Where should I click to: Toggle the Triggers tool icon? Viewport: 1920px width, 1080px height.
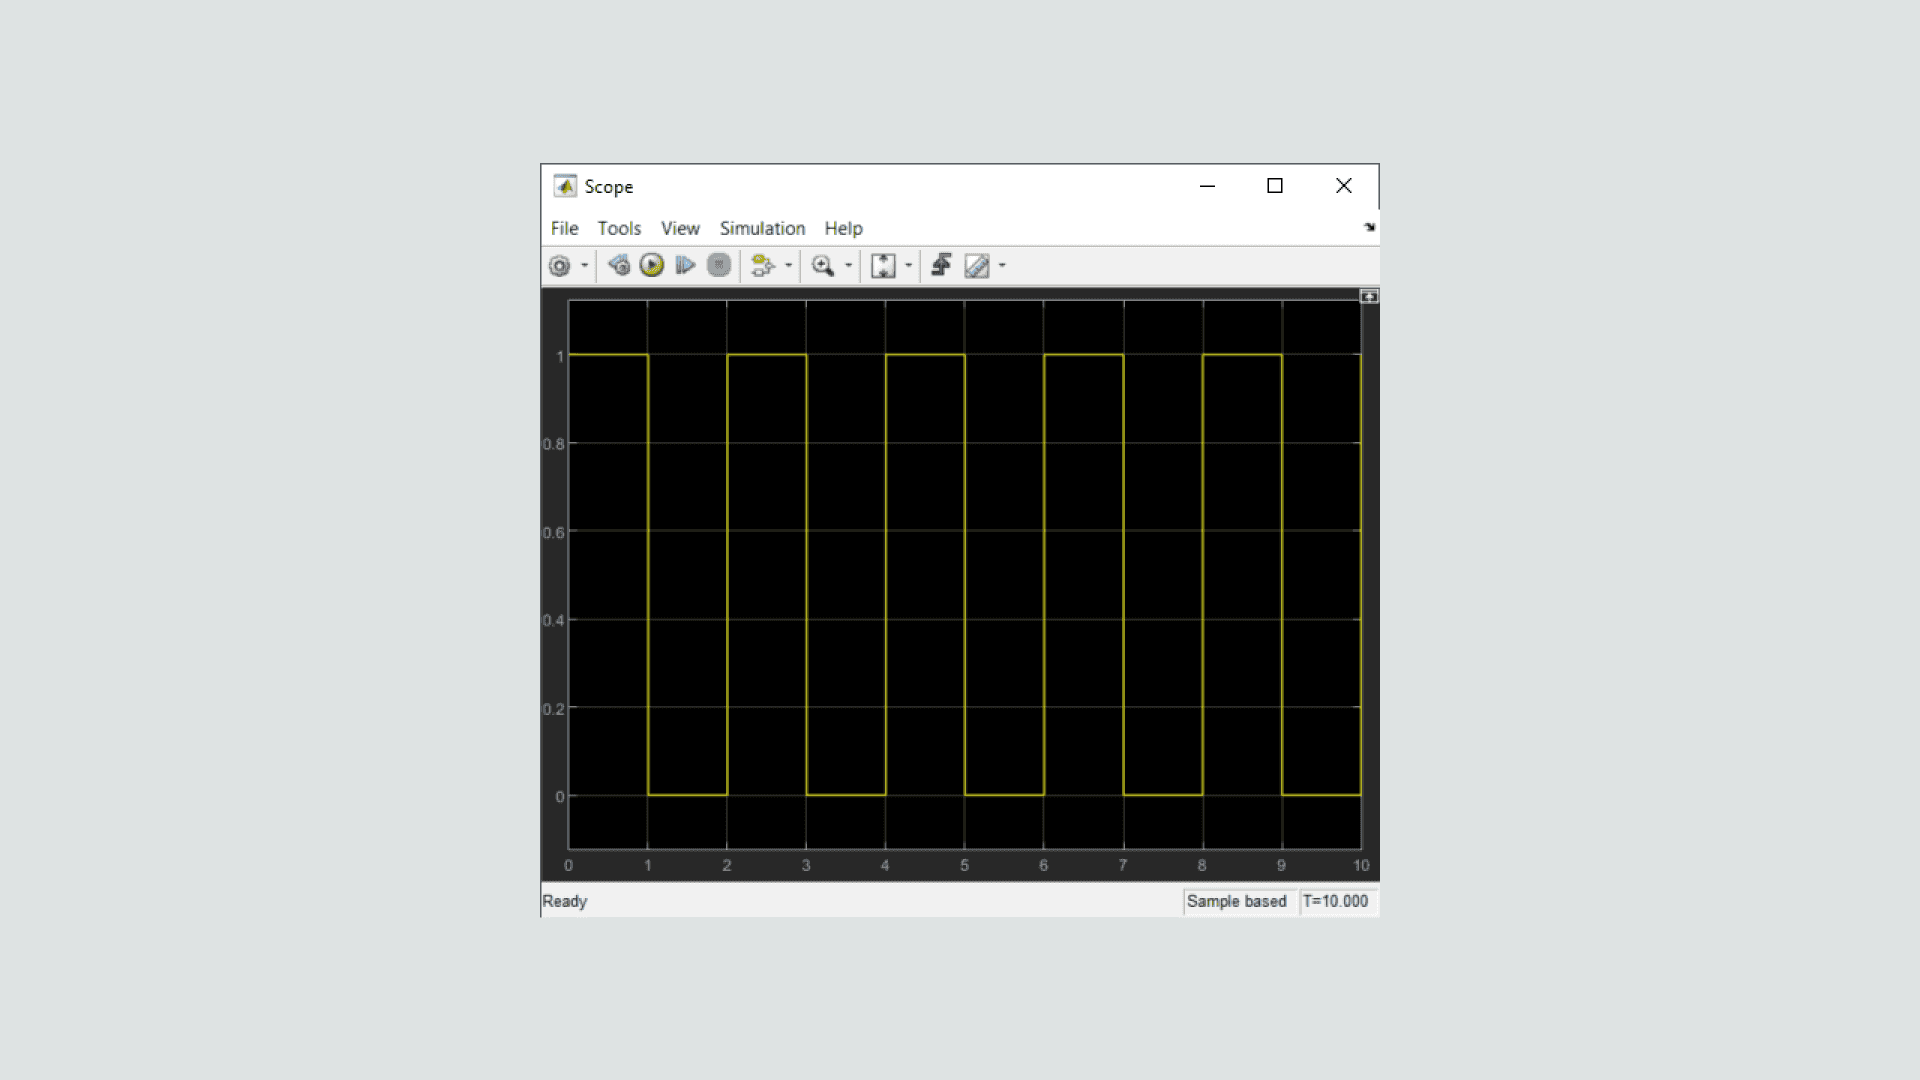tap(941, 265)
